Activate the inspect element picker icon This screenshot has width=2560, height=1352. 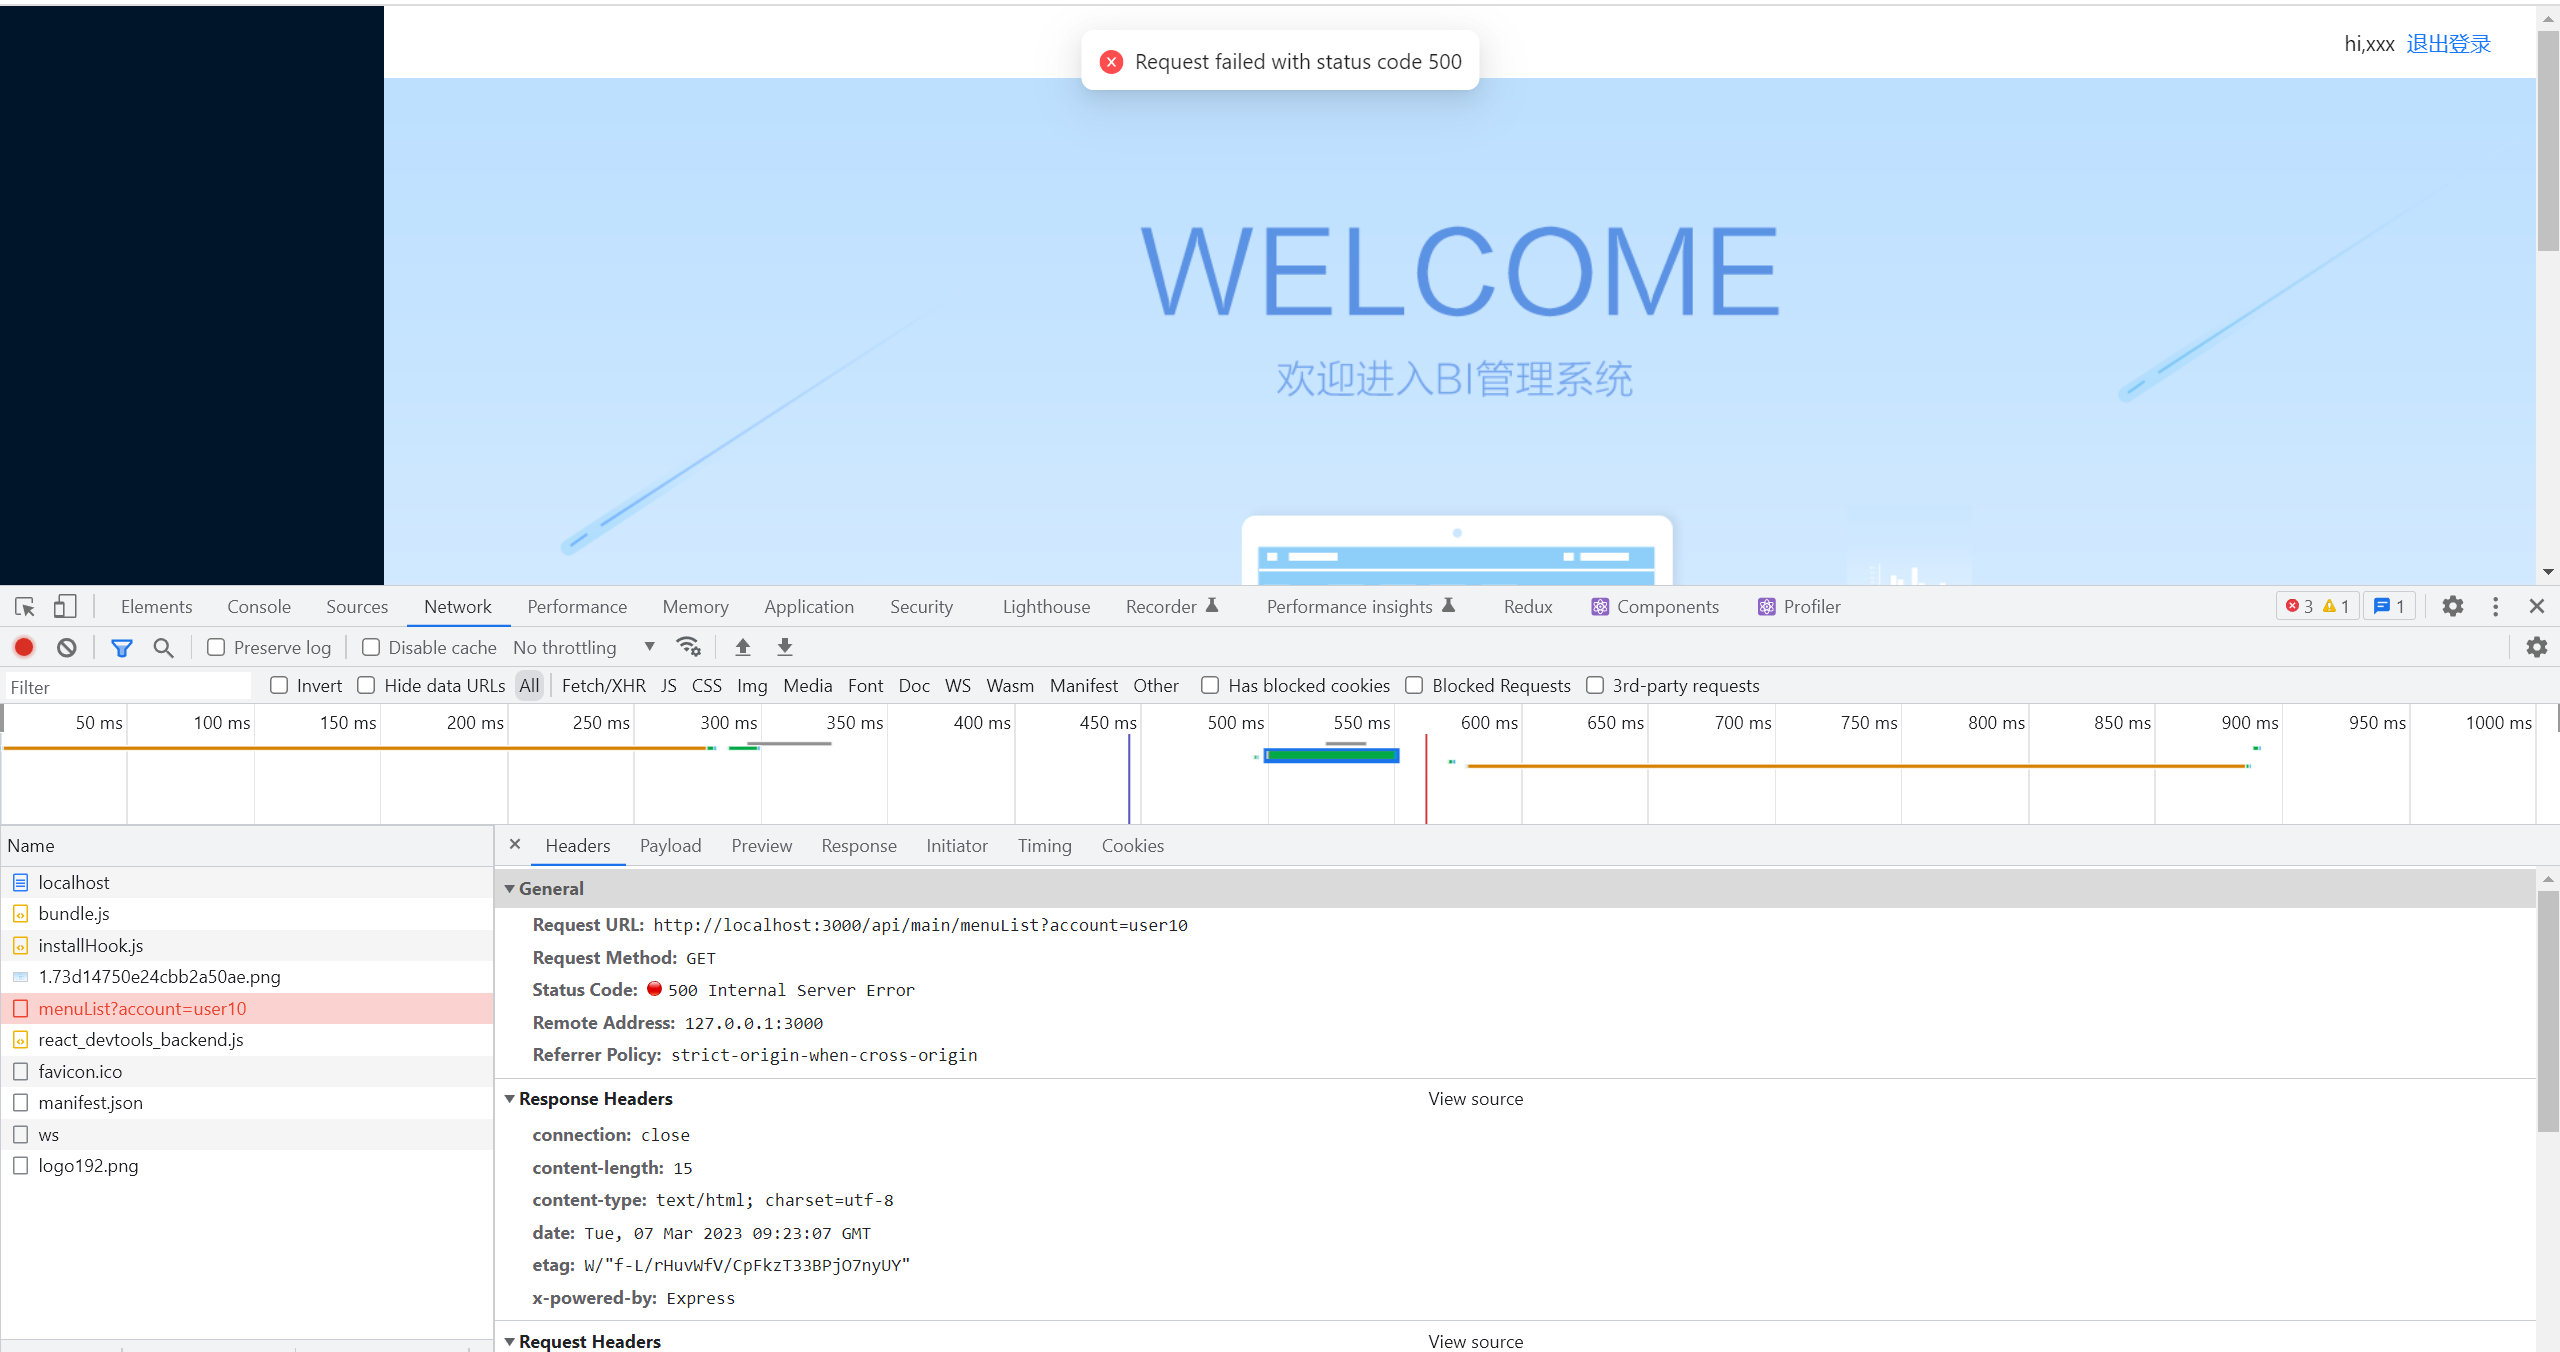click(25, 606)
